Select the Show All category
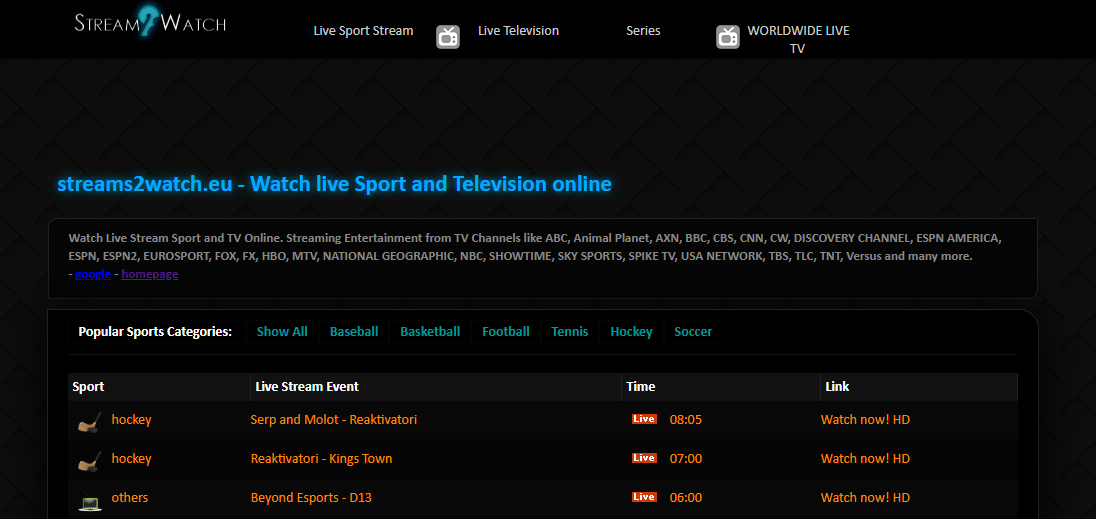This screenshot has width=1096, height=519. coord(282,332)
